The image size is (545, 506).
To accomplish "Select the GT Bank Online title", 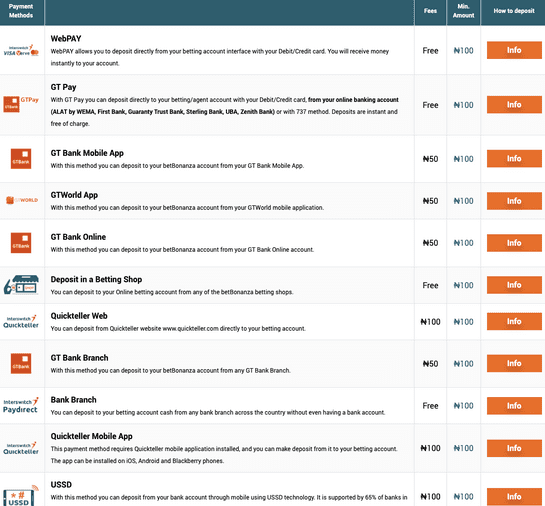I will 78,237.
